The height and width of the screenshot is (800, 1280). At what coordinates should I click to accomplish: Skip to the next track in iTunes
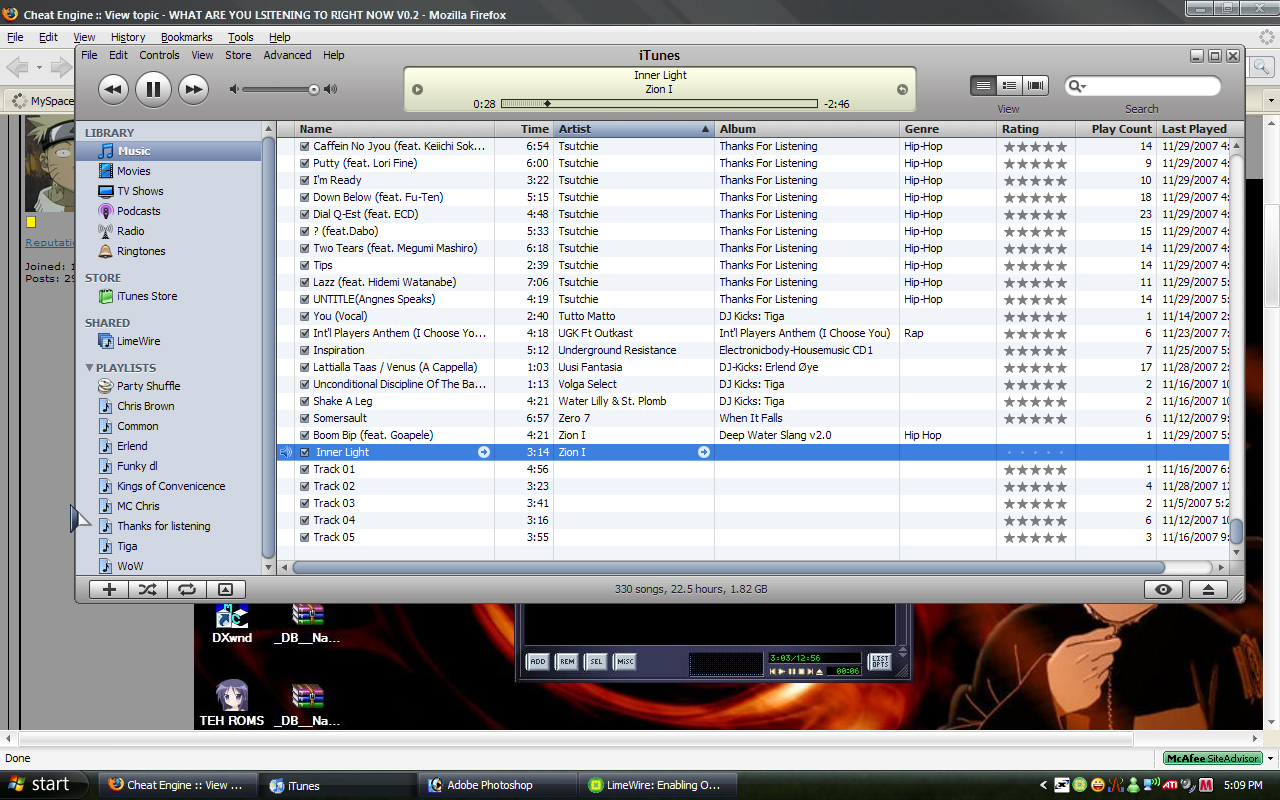pyautogui.click(x=193, y=89)
